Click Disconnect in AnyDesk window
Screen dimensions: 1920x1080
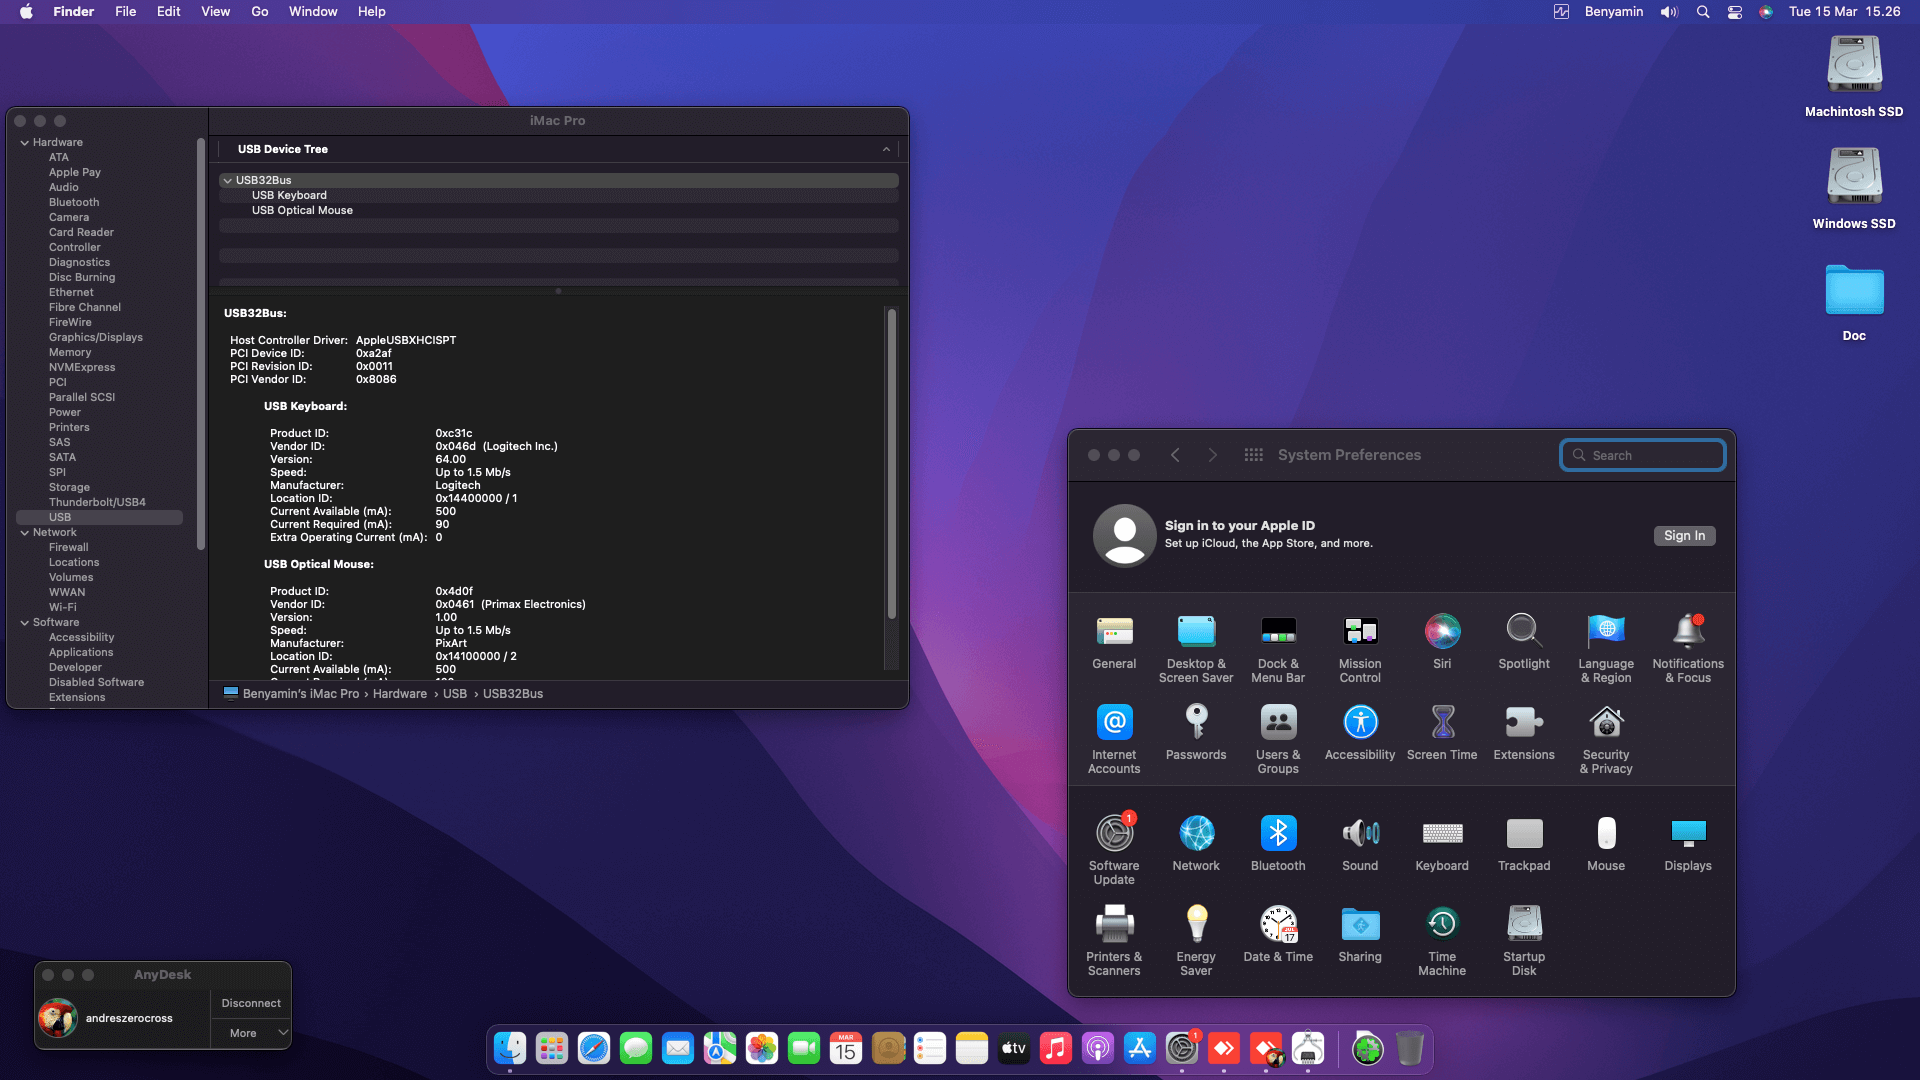point(251,1003)
